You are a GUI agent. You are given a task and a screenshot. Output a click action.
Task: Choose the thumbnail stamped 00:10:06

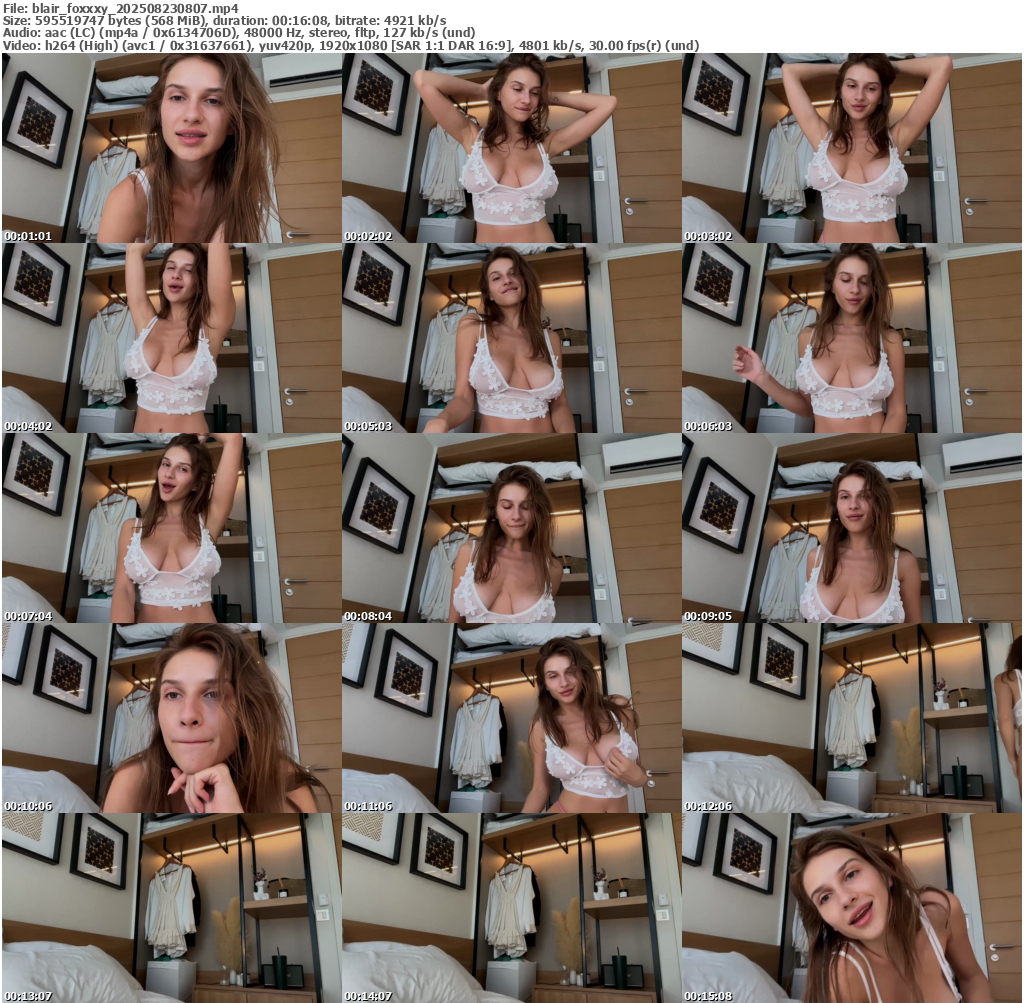tap(172, 718)
